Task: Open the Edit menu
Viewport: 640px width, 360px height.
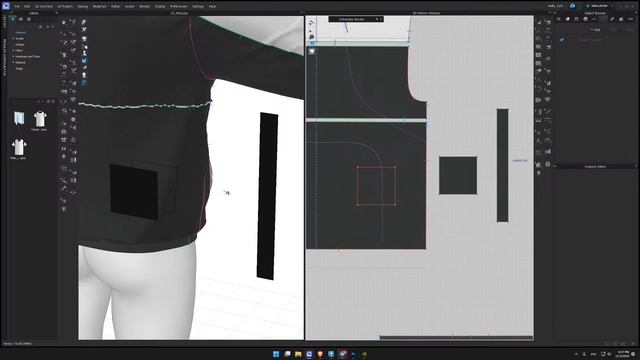Action: (x=27, y=7)
